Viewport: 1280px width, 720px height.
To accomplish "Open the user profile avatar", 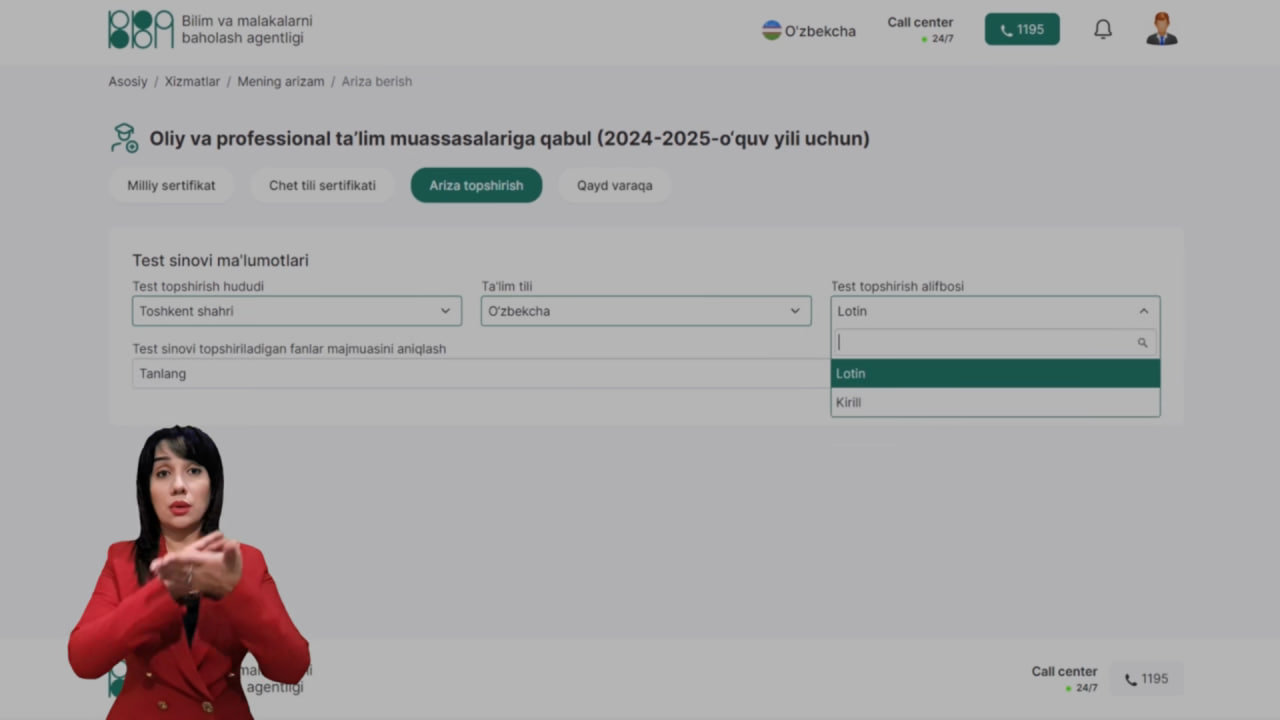I will point(1162,29).
